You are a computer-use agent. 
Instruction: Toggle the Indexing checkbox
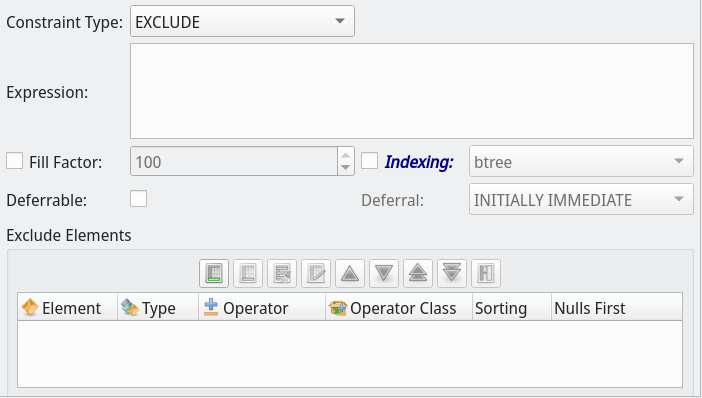tap(369, 161)
